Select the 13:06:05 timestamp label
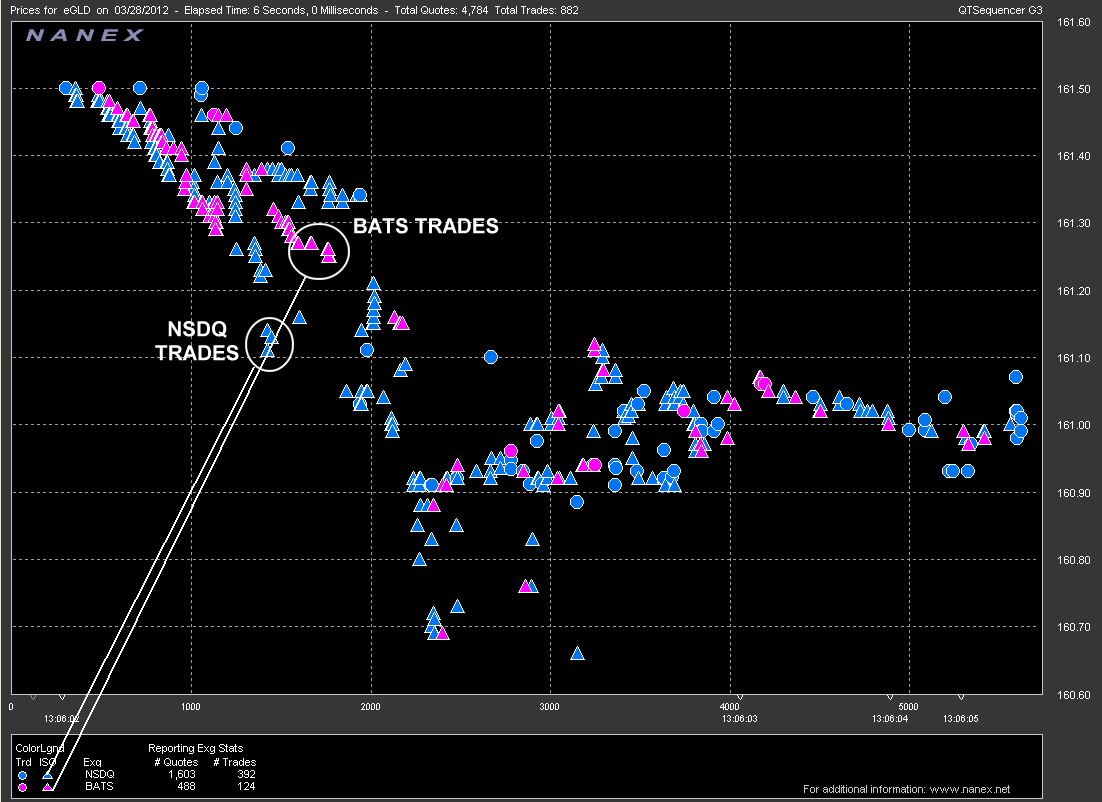This screenshot has height=802, width=1102. pyautogui.click(x=961, y=718)
